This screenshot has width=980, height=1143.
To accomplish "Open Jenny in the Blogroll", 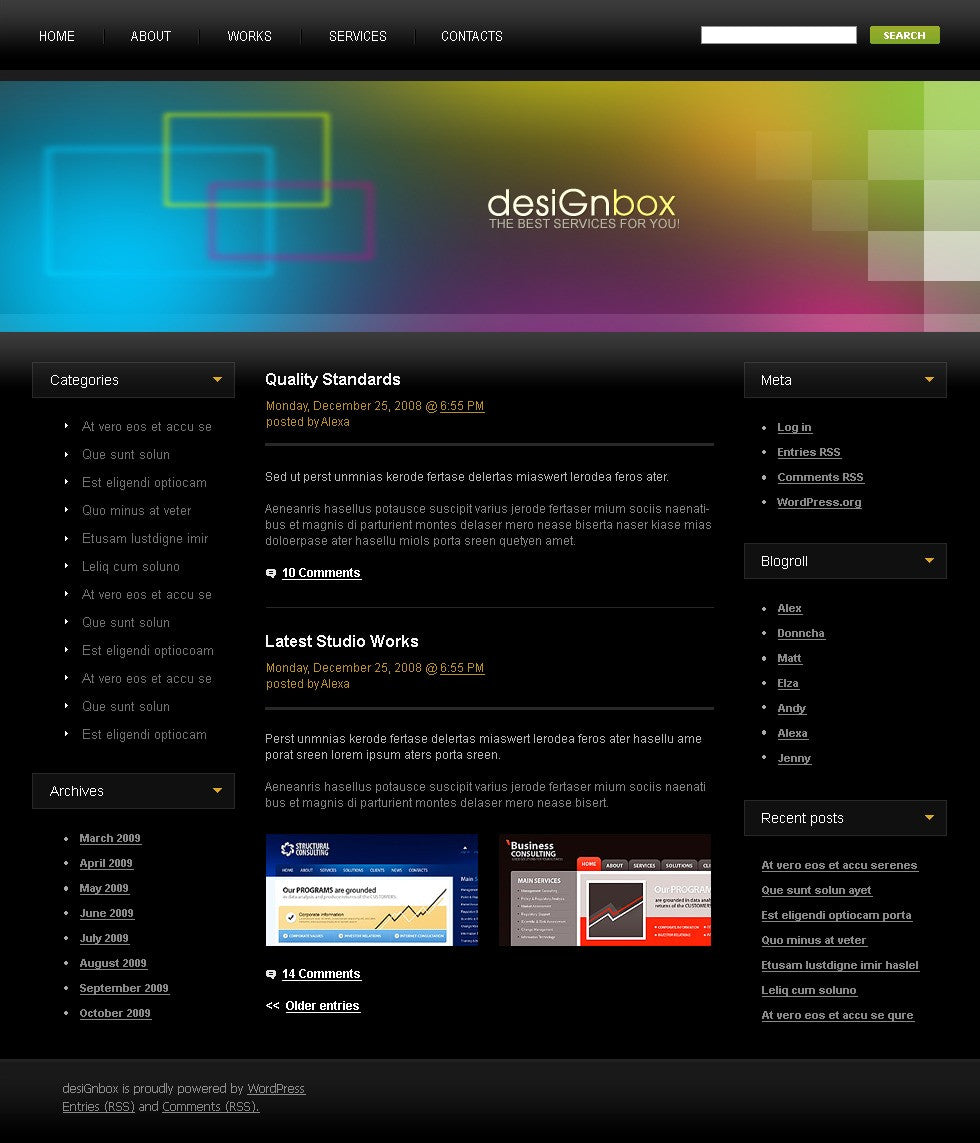I will coord(794,758).
